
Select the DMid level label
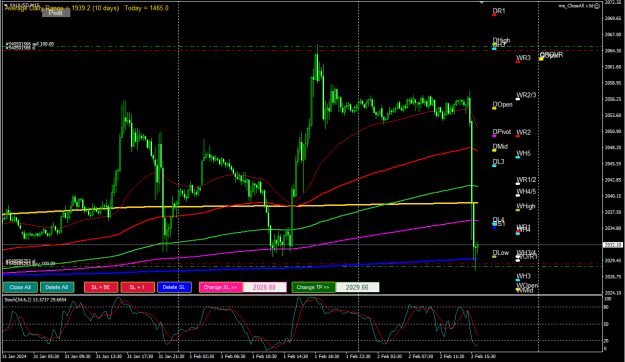tap(500, 146)
